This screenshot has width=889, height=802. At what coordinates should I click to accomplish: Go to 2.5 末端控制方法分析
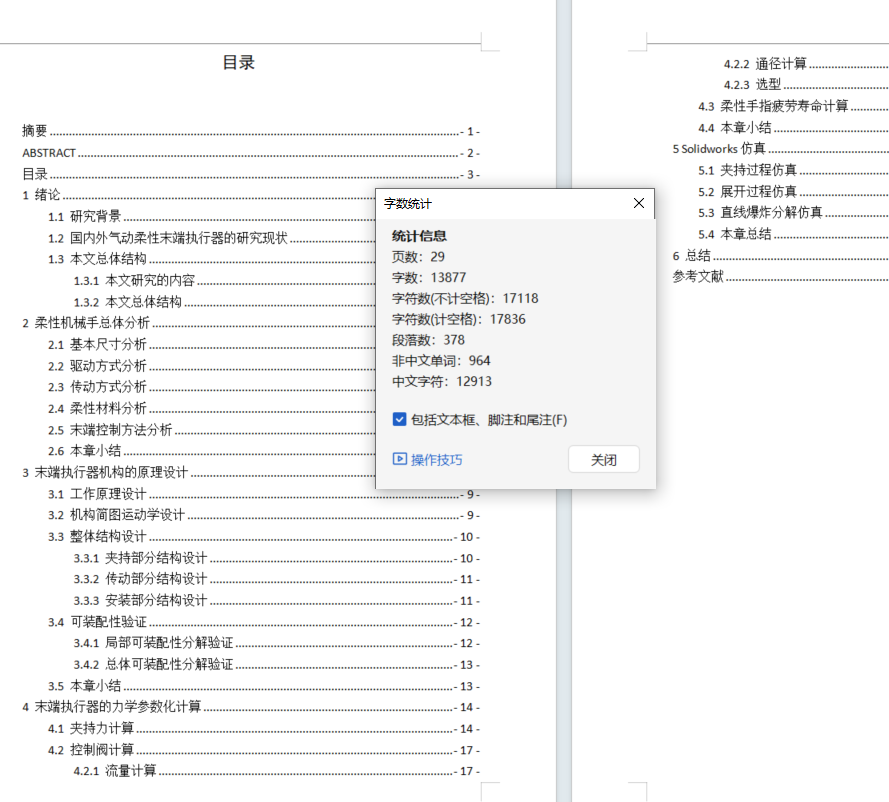click(211, 430)
